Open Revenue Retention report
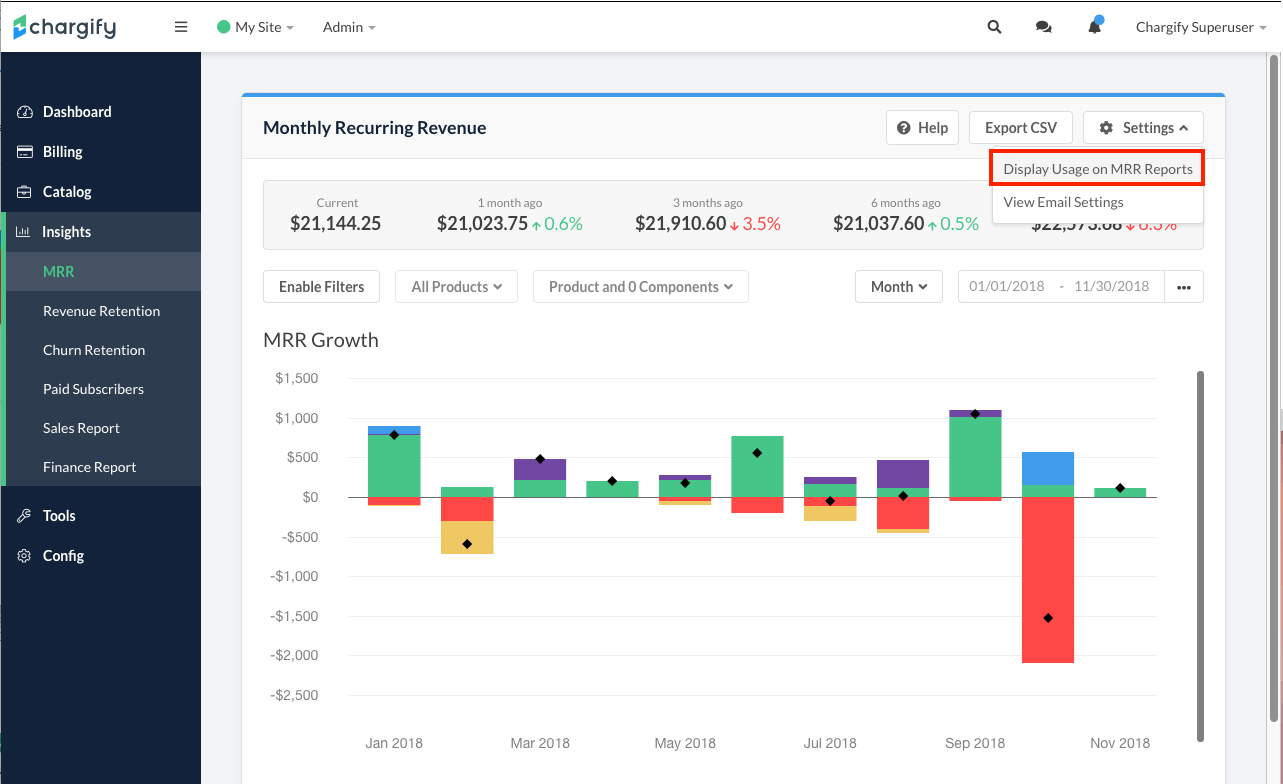 (101, 311)
